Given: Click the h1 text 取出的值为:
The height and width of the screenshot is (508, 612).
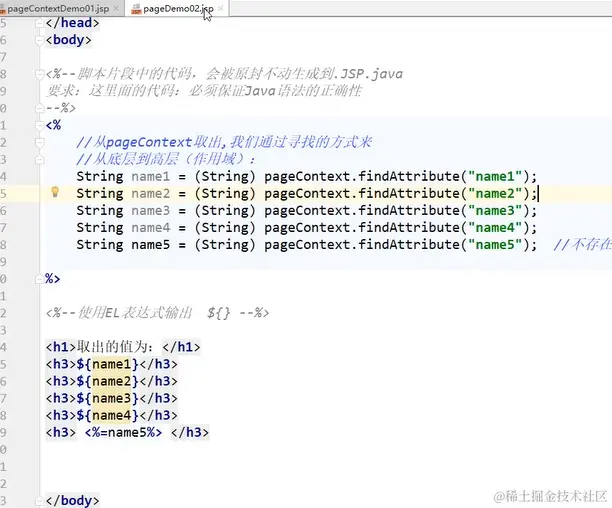Looking at the screenshot, I should (x=115, y=347).
